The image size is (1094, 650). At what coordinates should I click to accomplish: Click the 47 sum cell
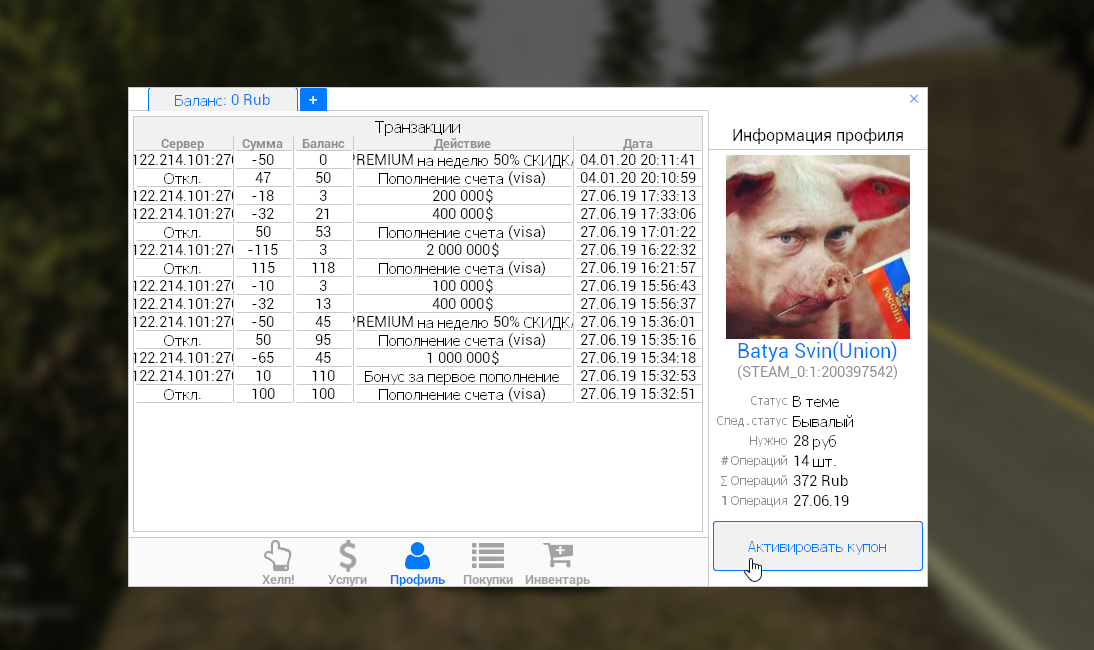click(263, 178)
